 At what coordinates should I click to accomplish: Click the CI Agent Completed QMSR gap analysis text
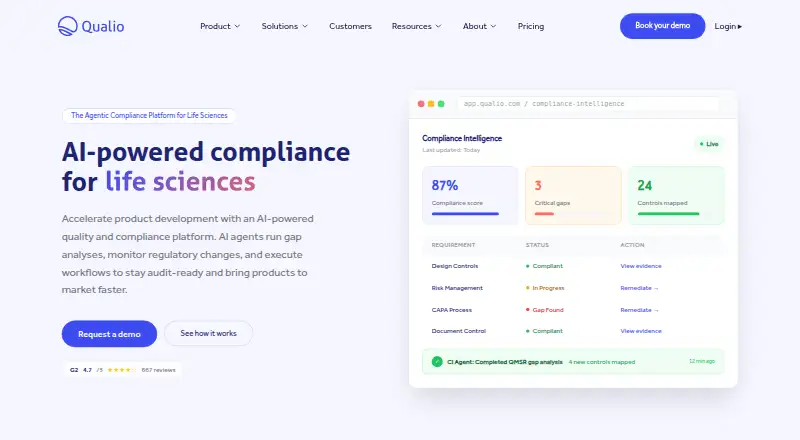pyautogui.click(x=505, y=362)
